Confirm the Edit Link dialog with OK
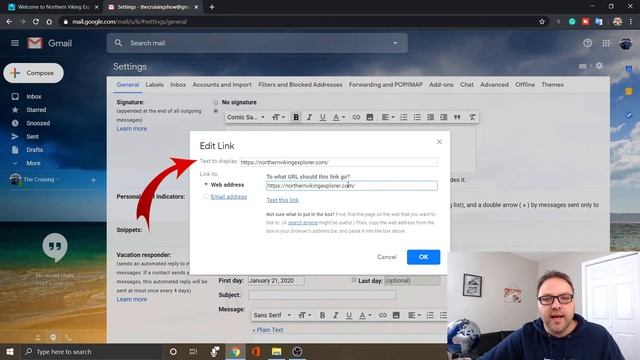This screenshot has width=640, height=360. coord(423,257)
